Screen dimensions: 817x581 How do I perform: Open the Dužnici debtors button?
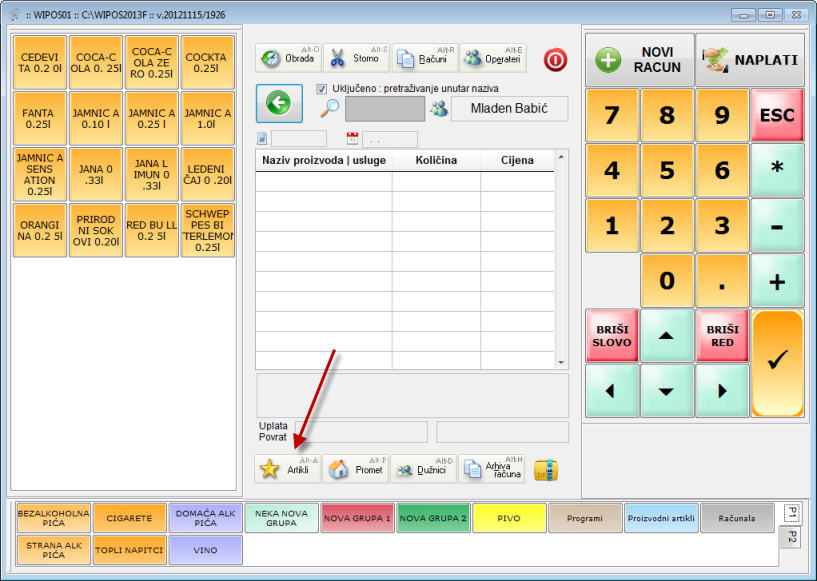(423, 468)
